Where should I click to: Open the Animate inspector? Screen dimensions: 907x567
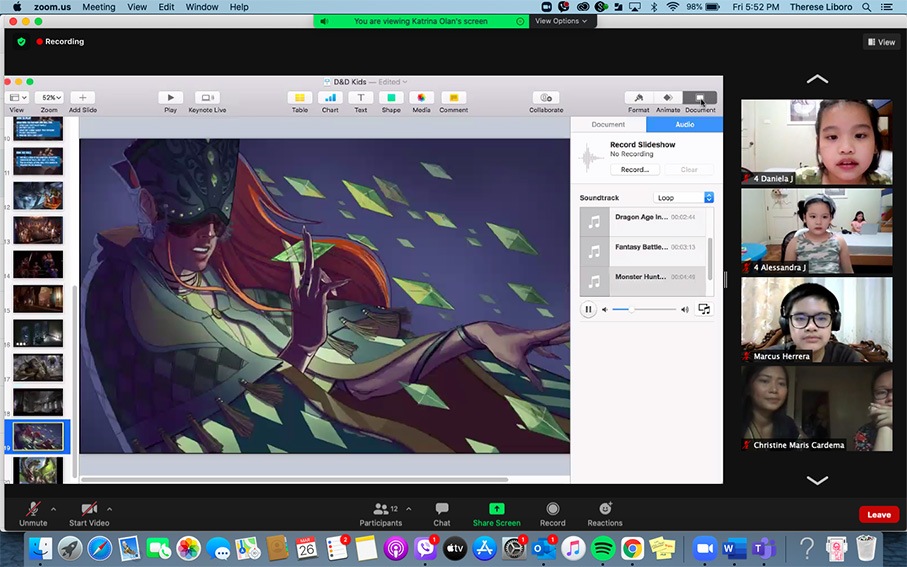[x=668, y=98]
